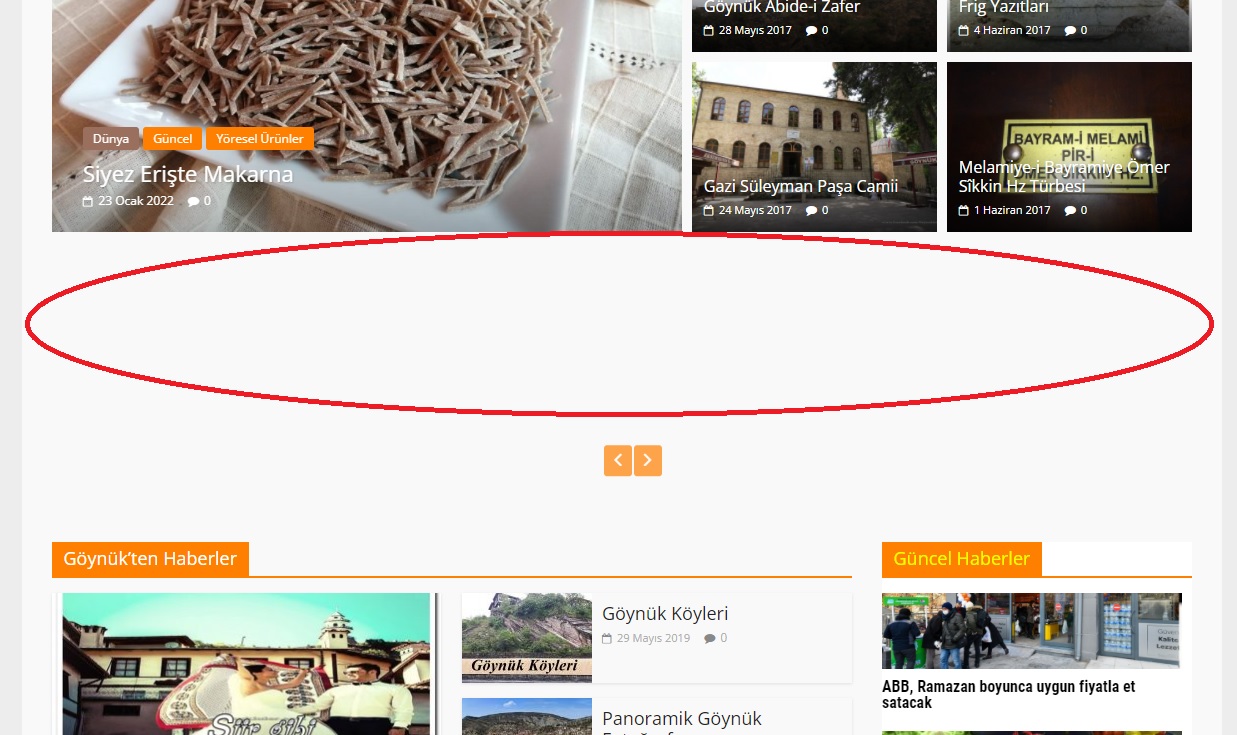Open the ABB Ramazan et satacak news thumbnail
1237x735 pixels.
pos(1031,631)
